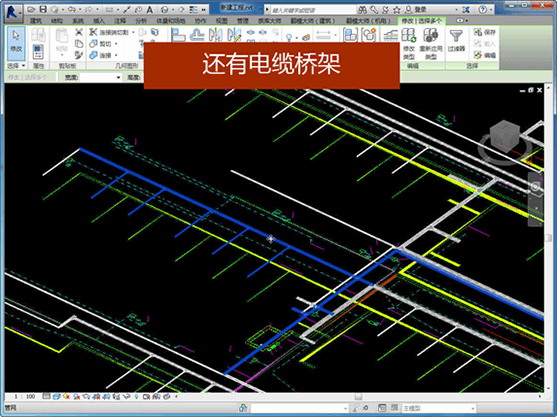Viewport: 557px width, 417px height.
Task: Open the Systems (系统) ribbon tab
Action: pos(78,21)
